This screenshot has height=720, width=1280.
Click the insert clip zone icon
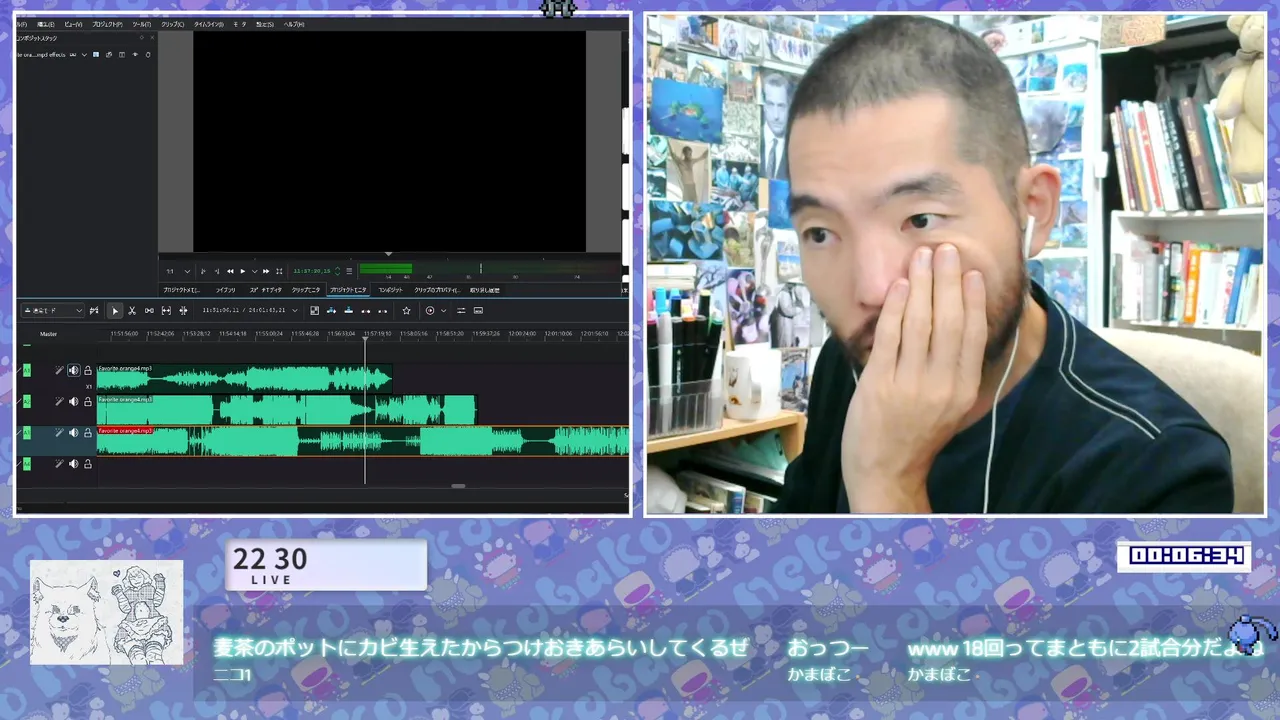tap(331, 310)
